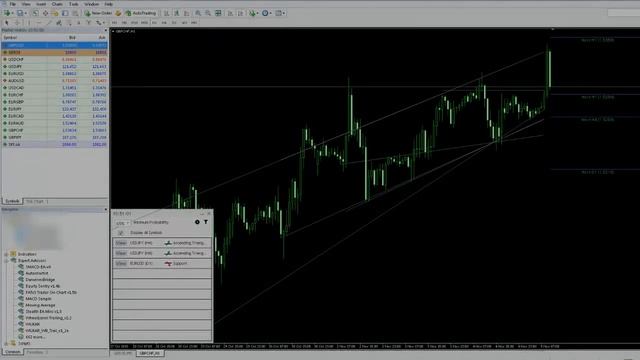The width and height of the screenshot is (640, 360).
Task: Toggle the Chart Shift icon
Action: click(240, 13)
